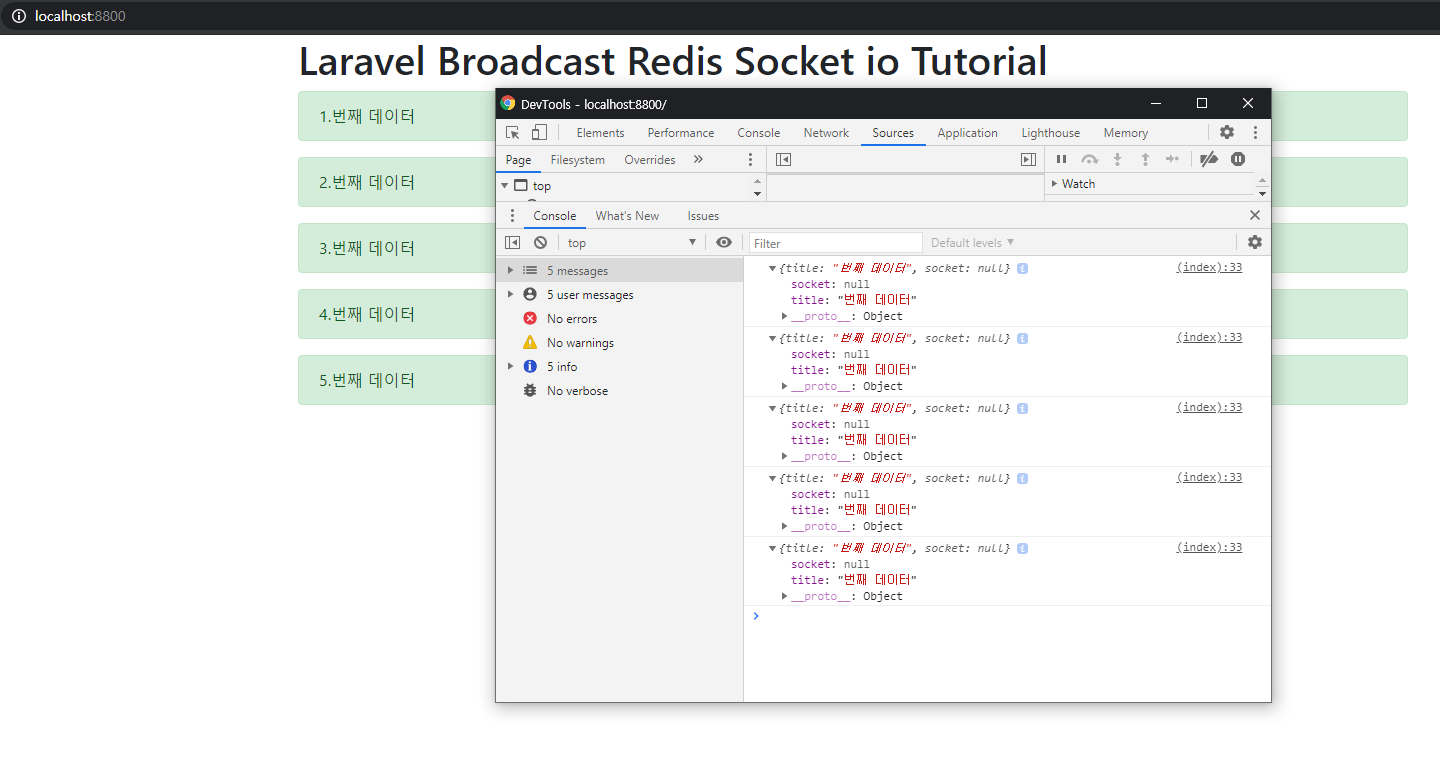Viewport: 1440px width, 775px height.
Task: Open the Default levels dropdown
Action: click(x=972, y=242)
